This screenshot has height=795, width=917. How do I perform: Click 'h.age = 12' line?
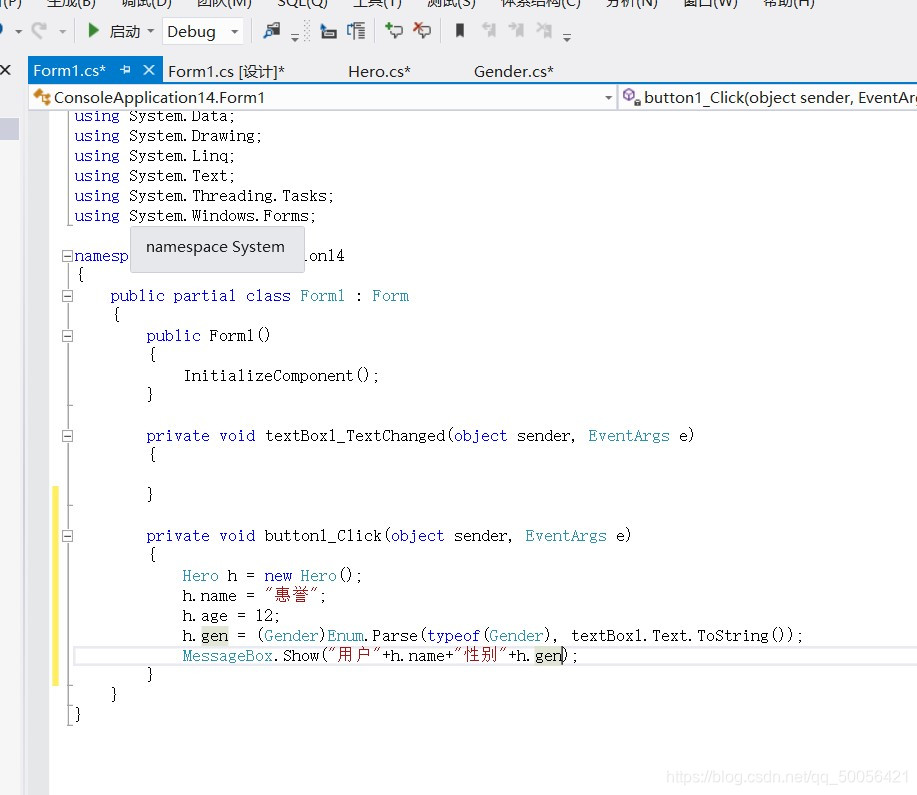(230, 616)
